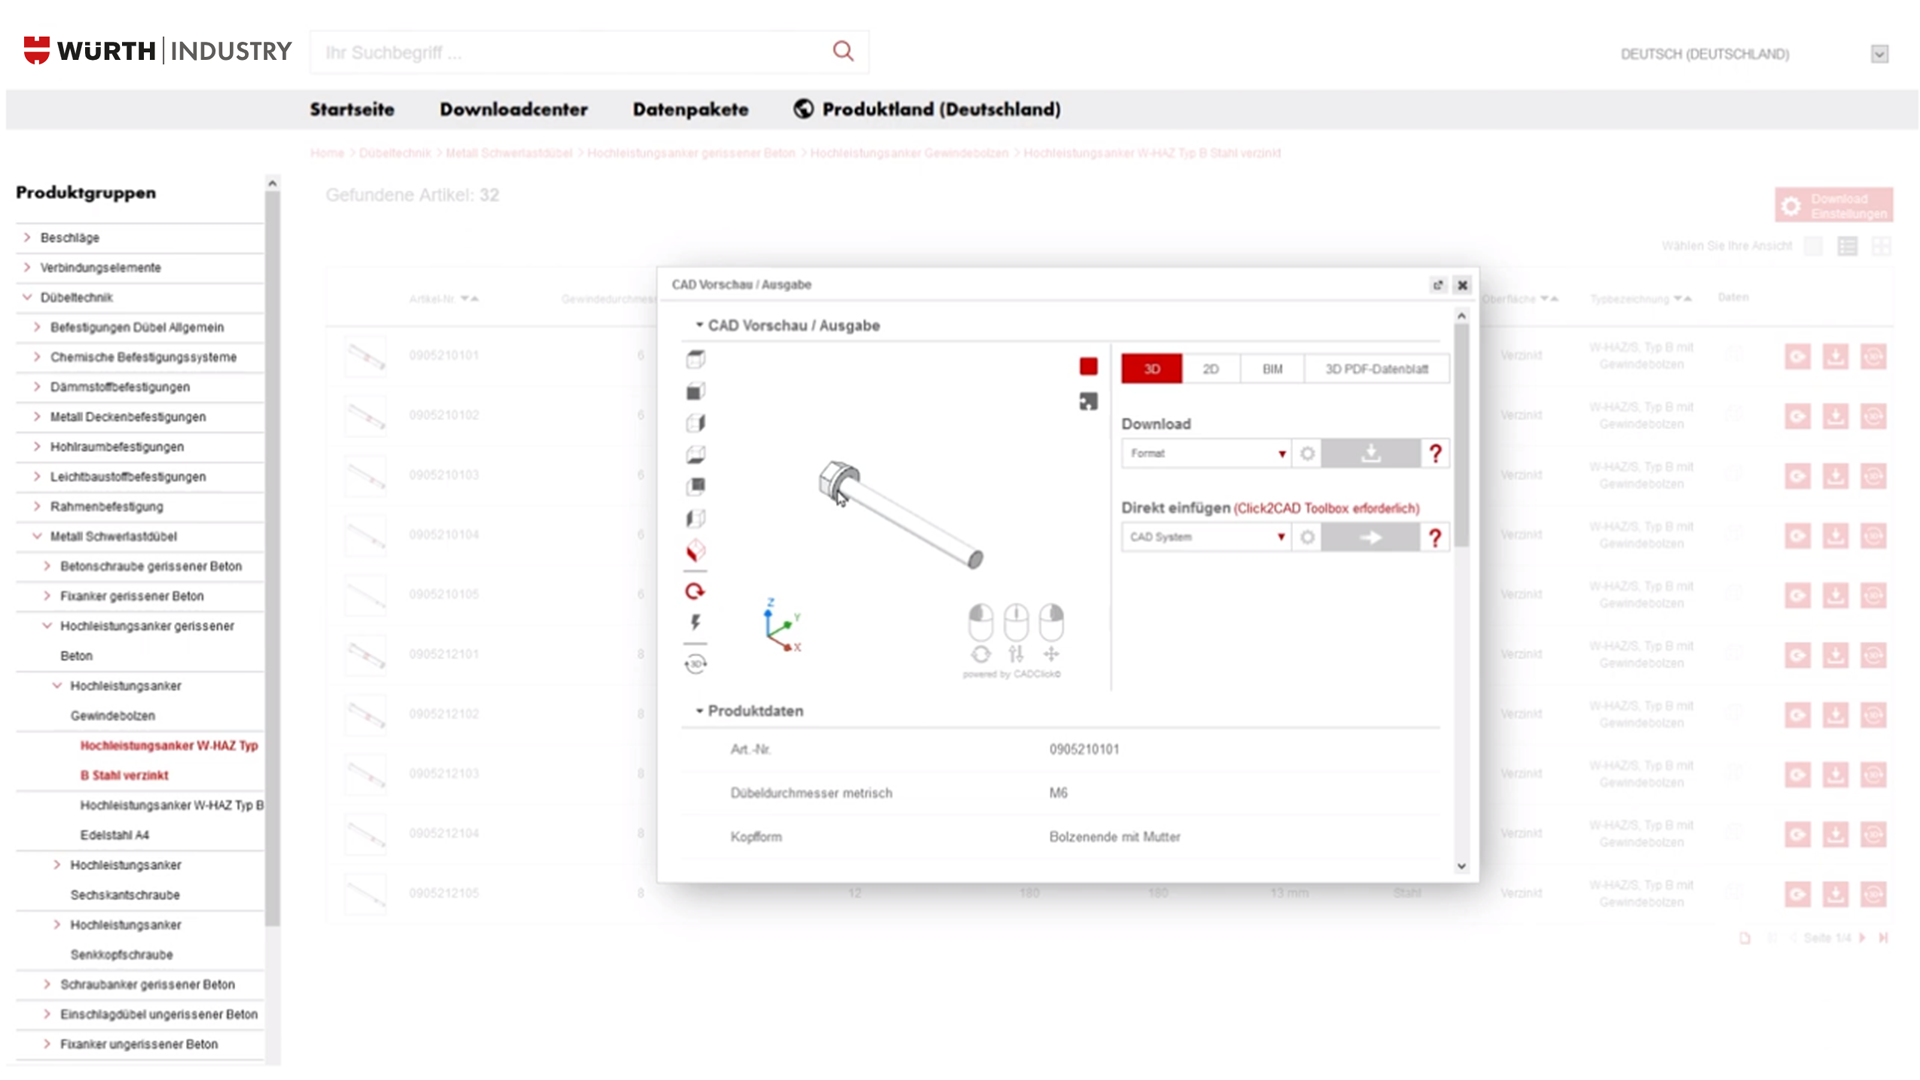
Task: Click 3D rotation mode icon
Action: click(696, 664)
